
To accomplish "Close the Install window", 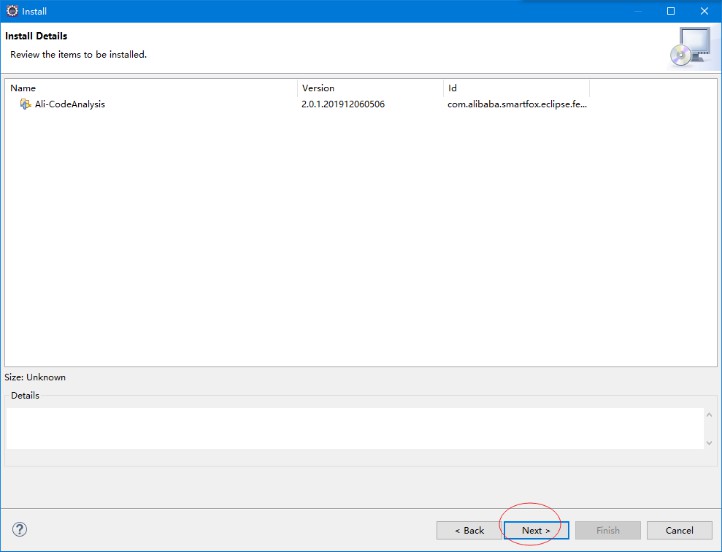I will coord(704,11).
